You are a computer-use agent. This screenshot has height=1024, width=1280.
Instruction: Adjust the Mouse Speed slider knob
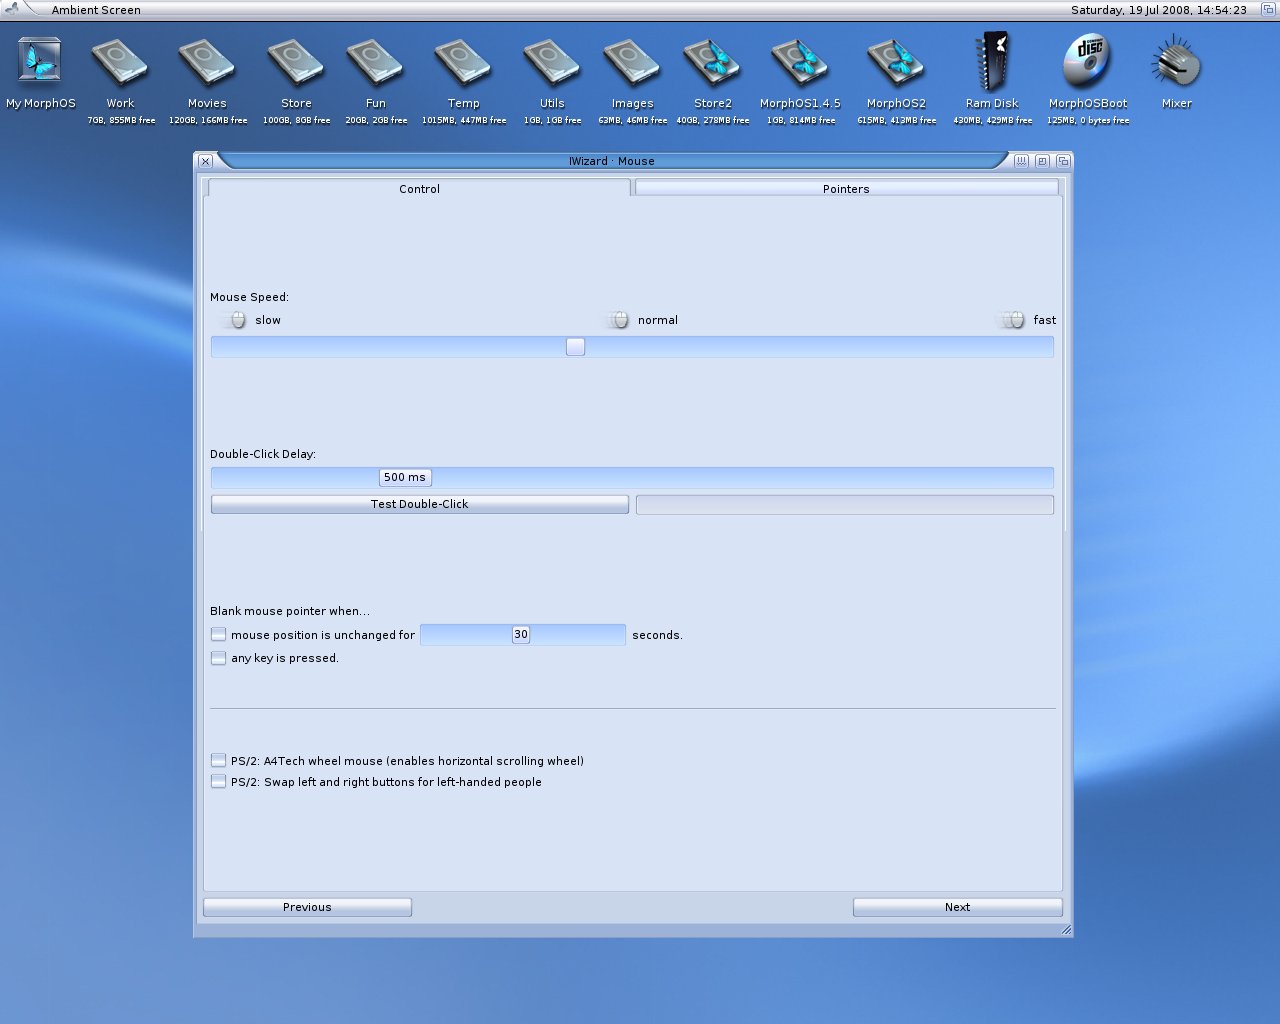(575, 346)
